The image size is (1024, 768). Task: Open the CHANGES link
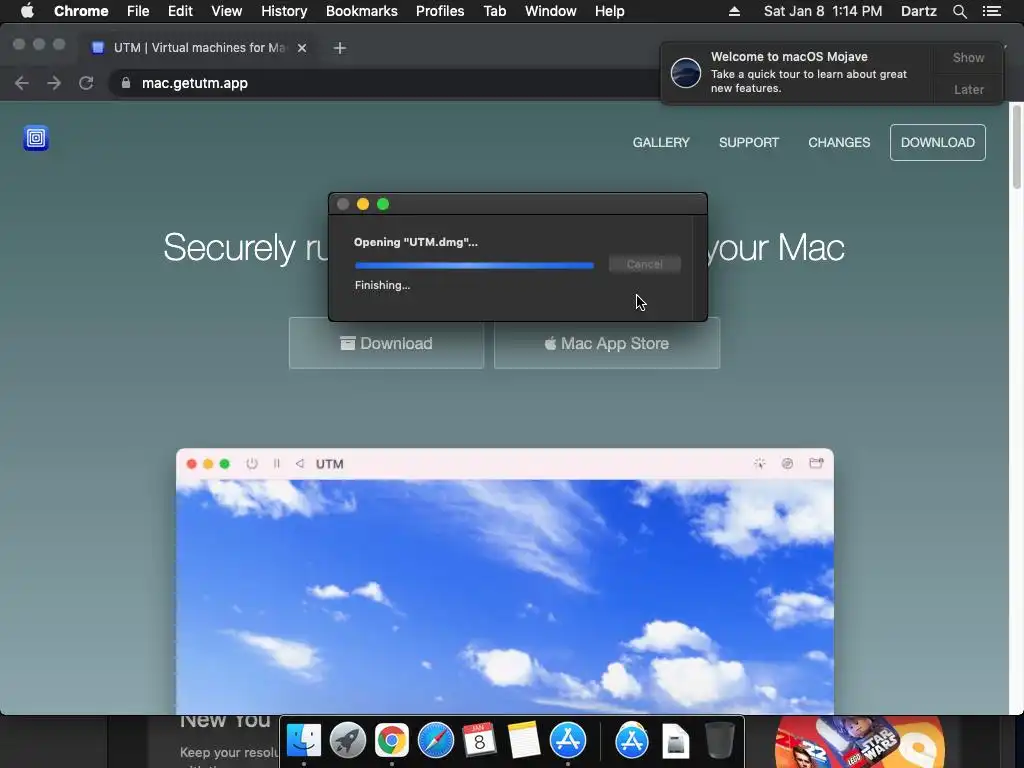pyautogui.click(x=839, y=142)
